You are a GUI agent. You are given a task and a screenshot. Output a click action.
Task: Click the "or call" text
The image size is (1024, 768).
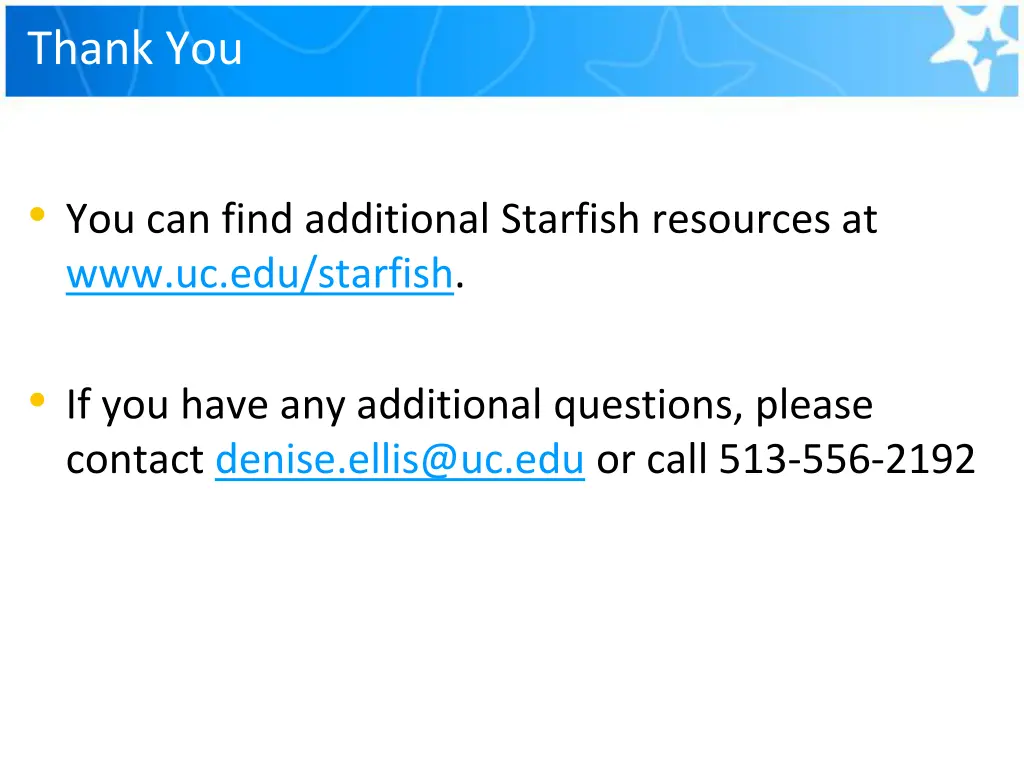coord(652,459)
